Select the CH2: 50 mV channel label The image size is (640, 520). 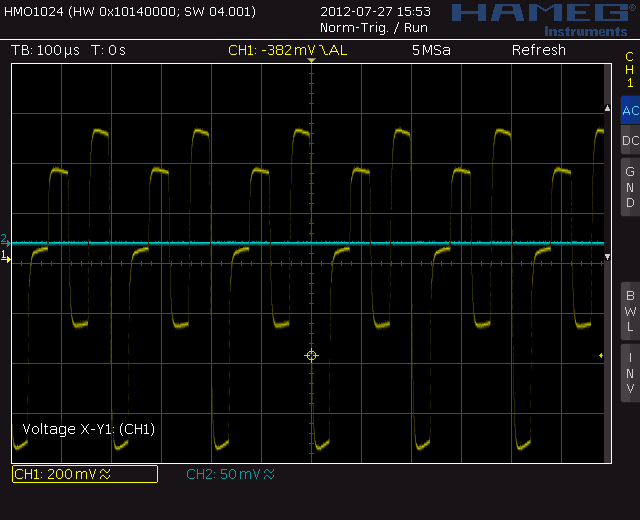click(230, 474)
